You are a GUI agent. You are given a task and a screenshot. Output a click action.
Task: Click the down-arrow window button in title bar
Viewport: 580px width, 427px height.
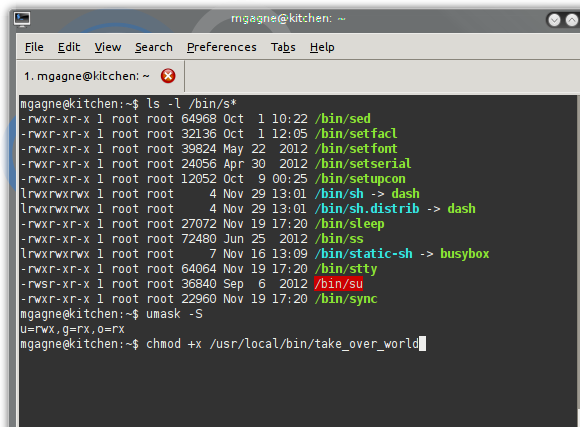[554, 20]
